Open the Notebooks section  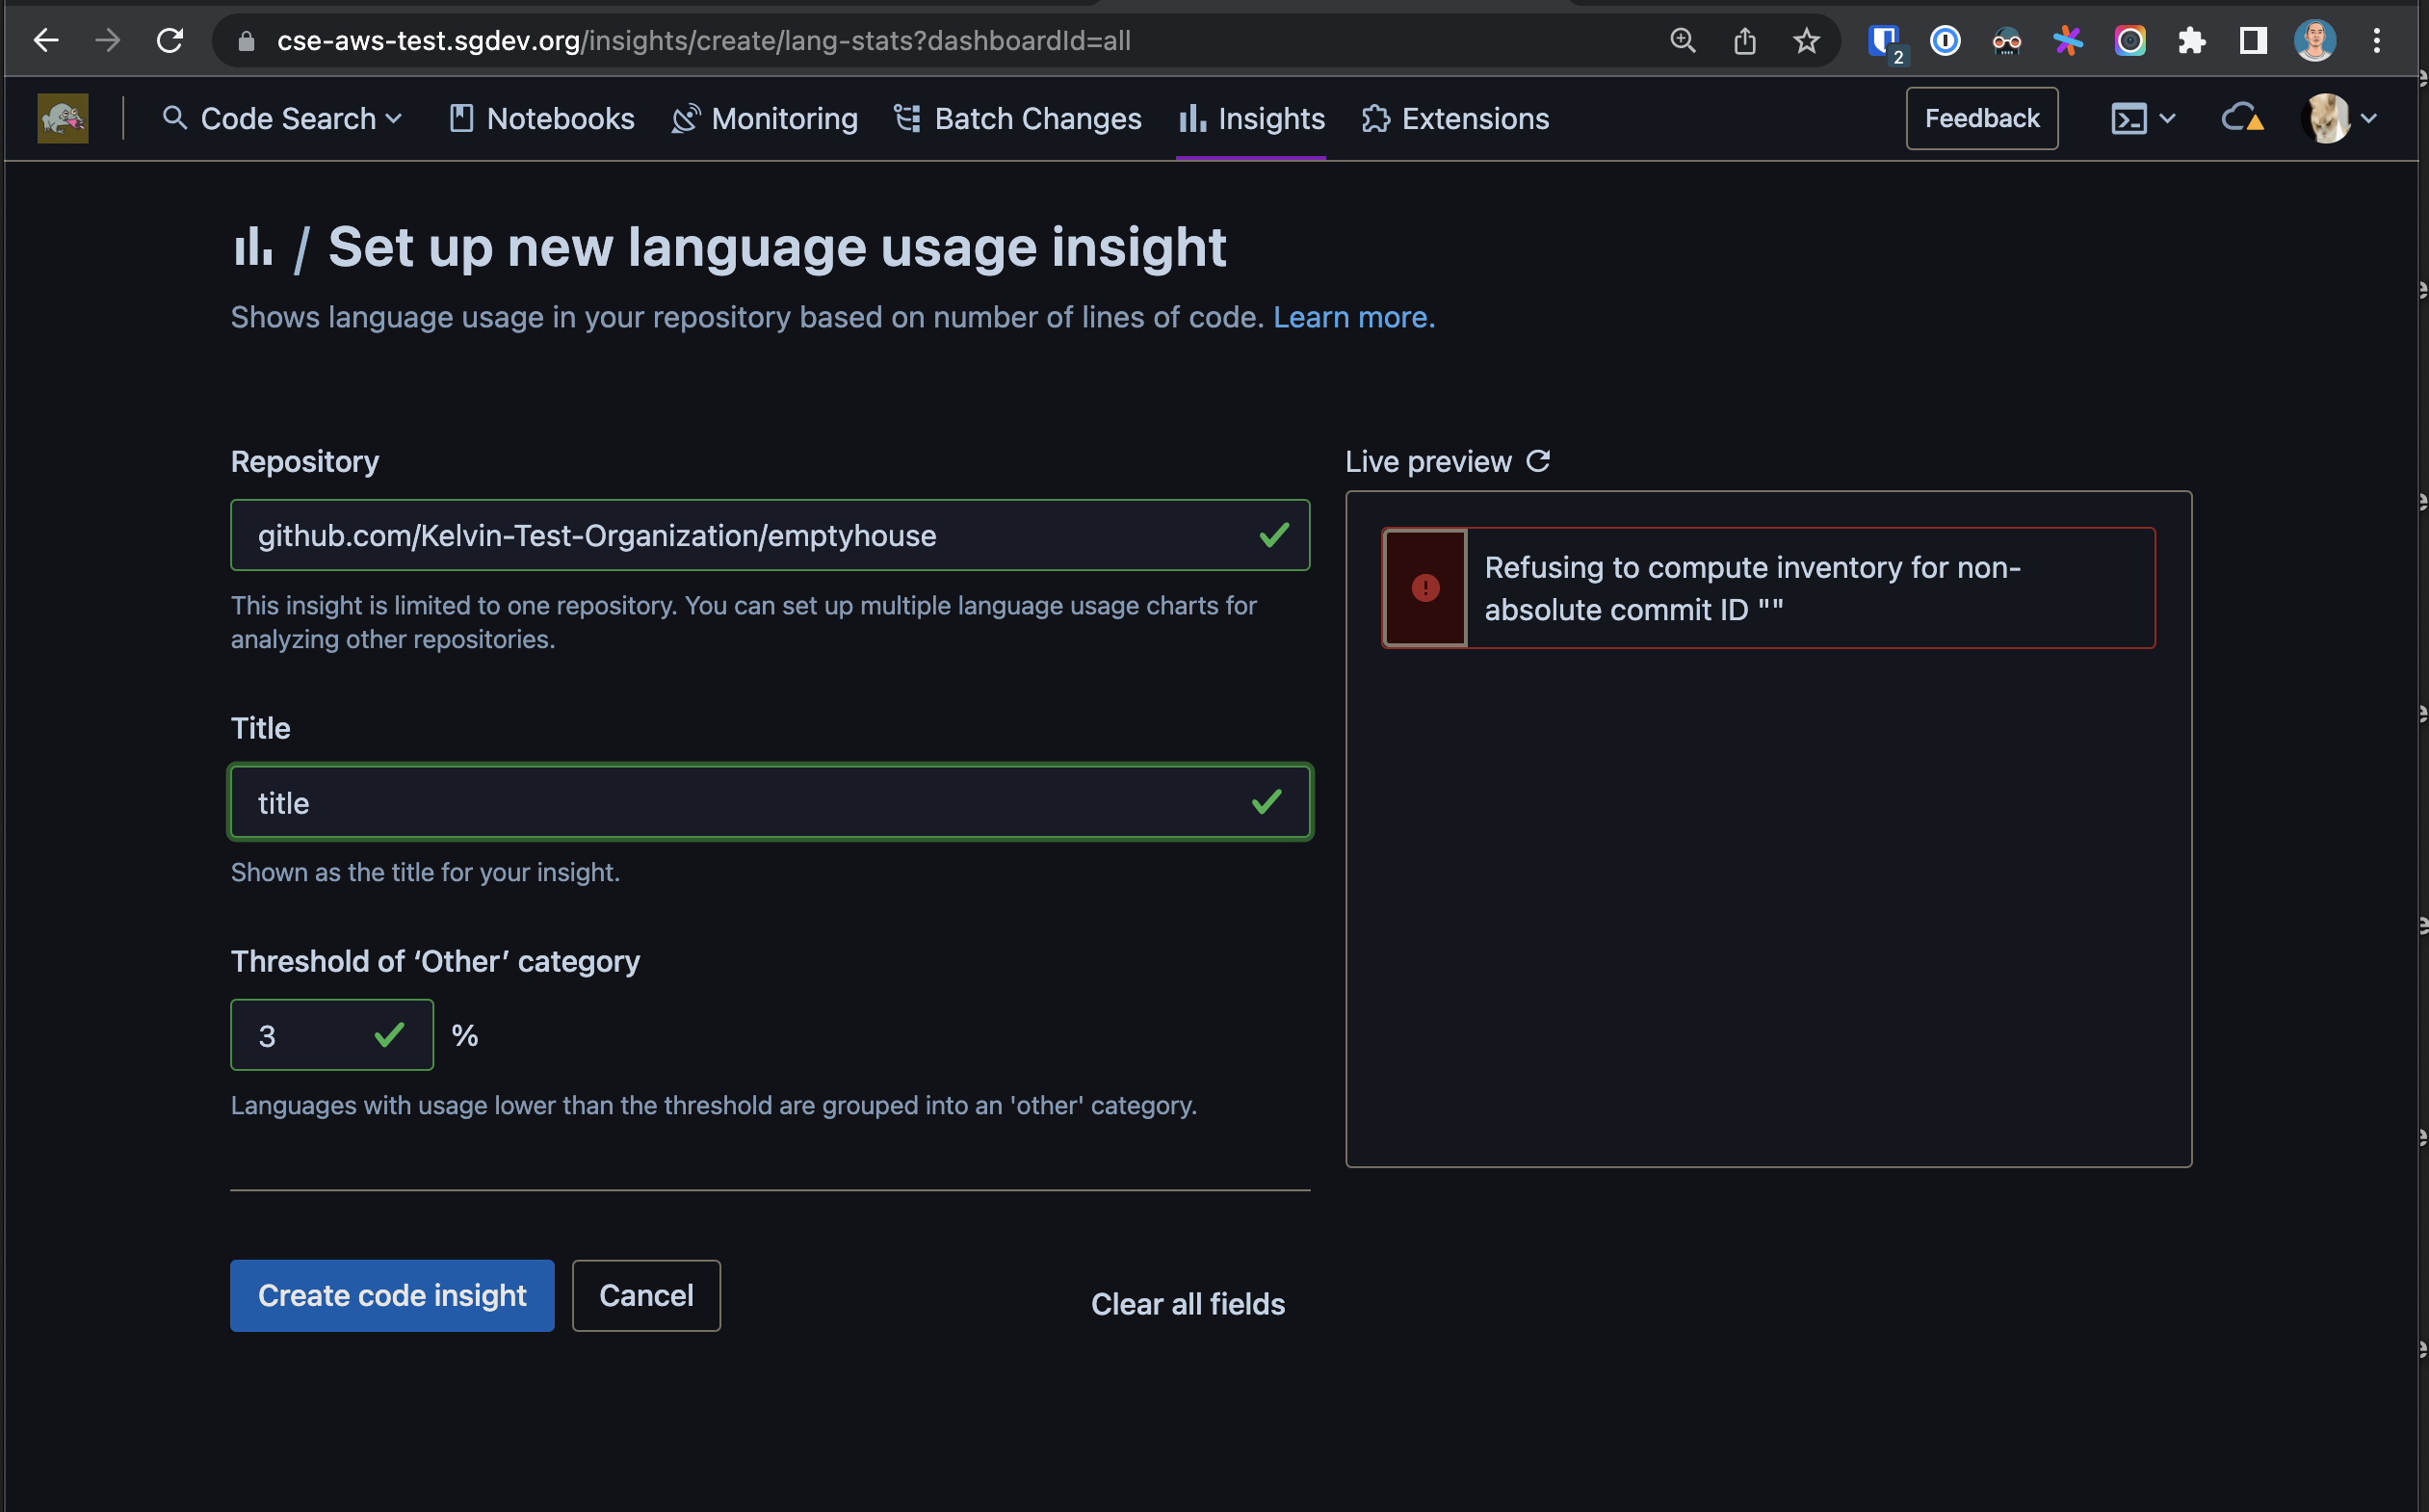click(542, 119)
